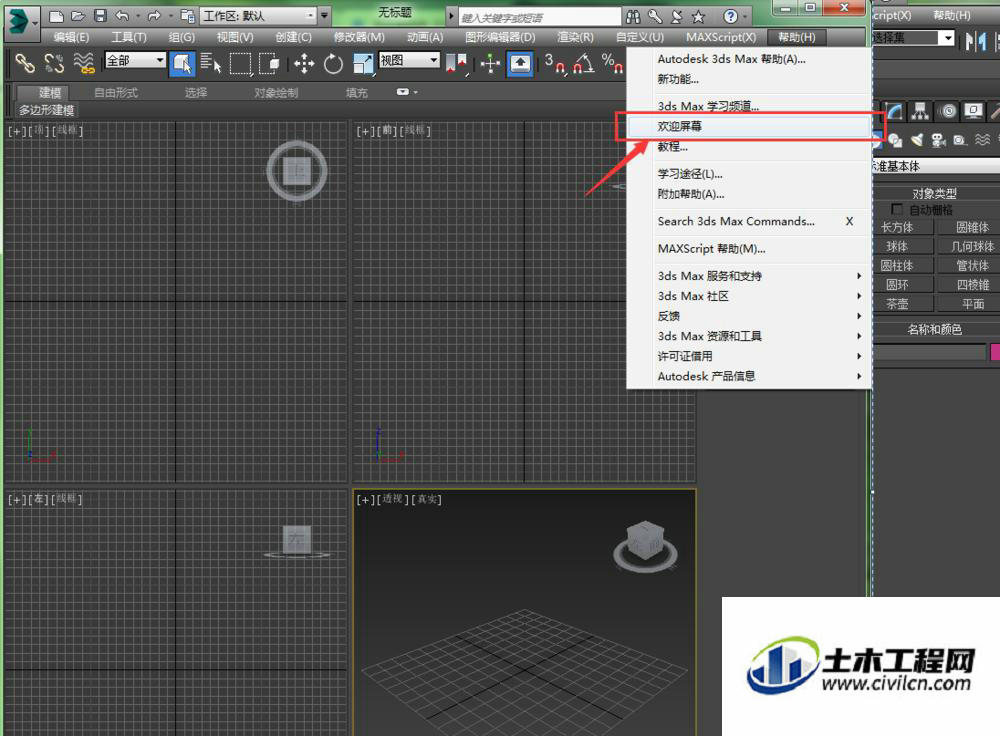The height and width of the screenshot is (736, 1000).
Task: Activate the Select and Move tool
Action: (x=304, y=64)
